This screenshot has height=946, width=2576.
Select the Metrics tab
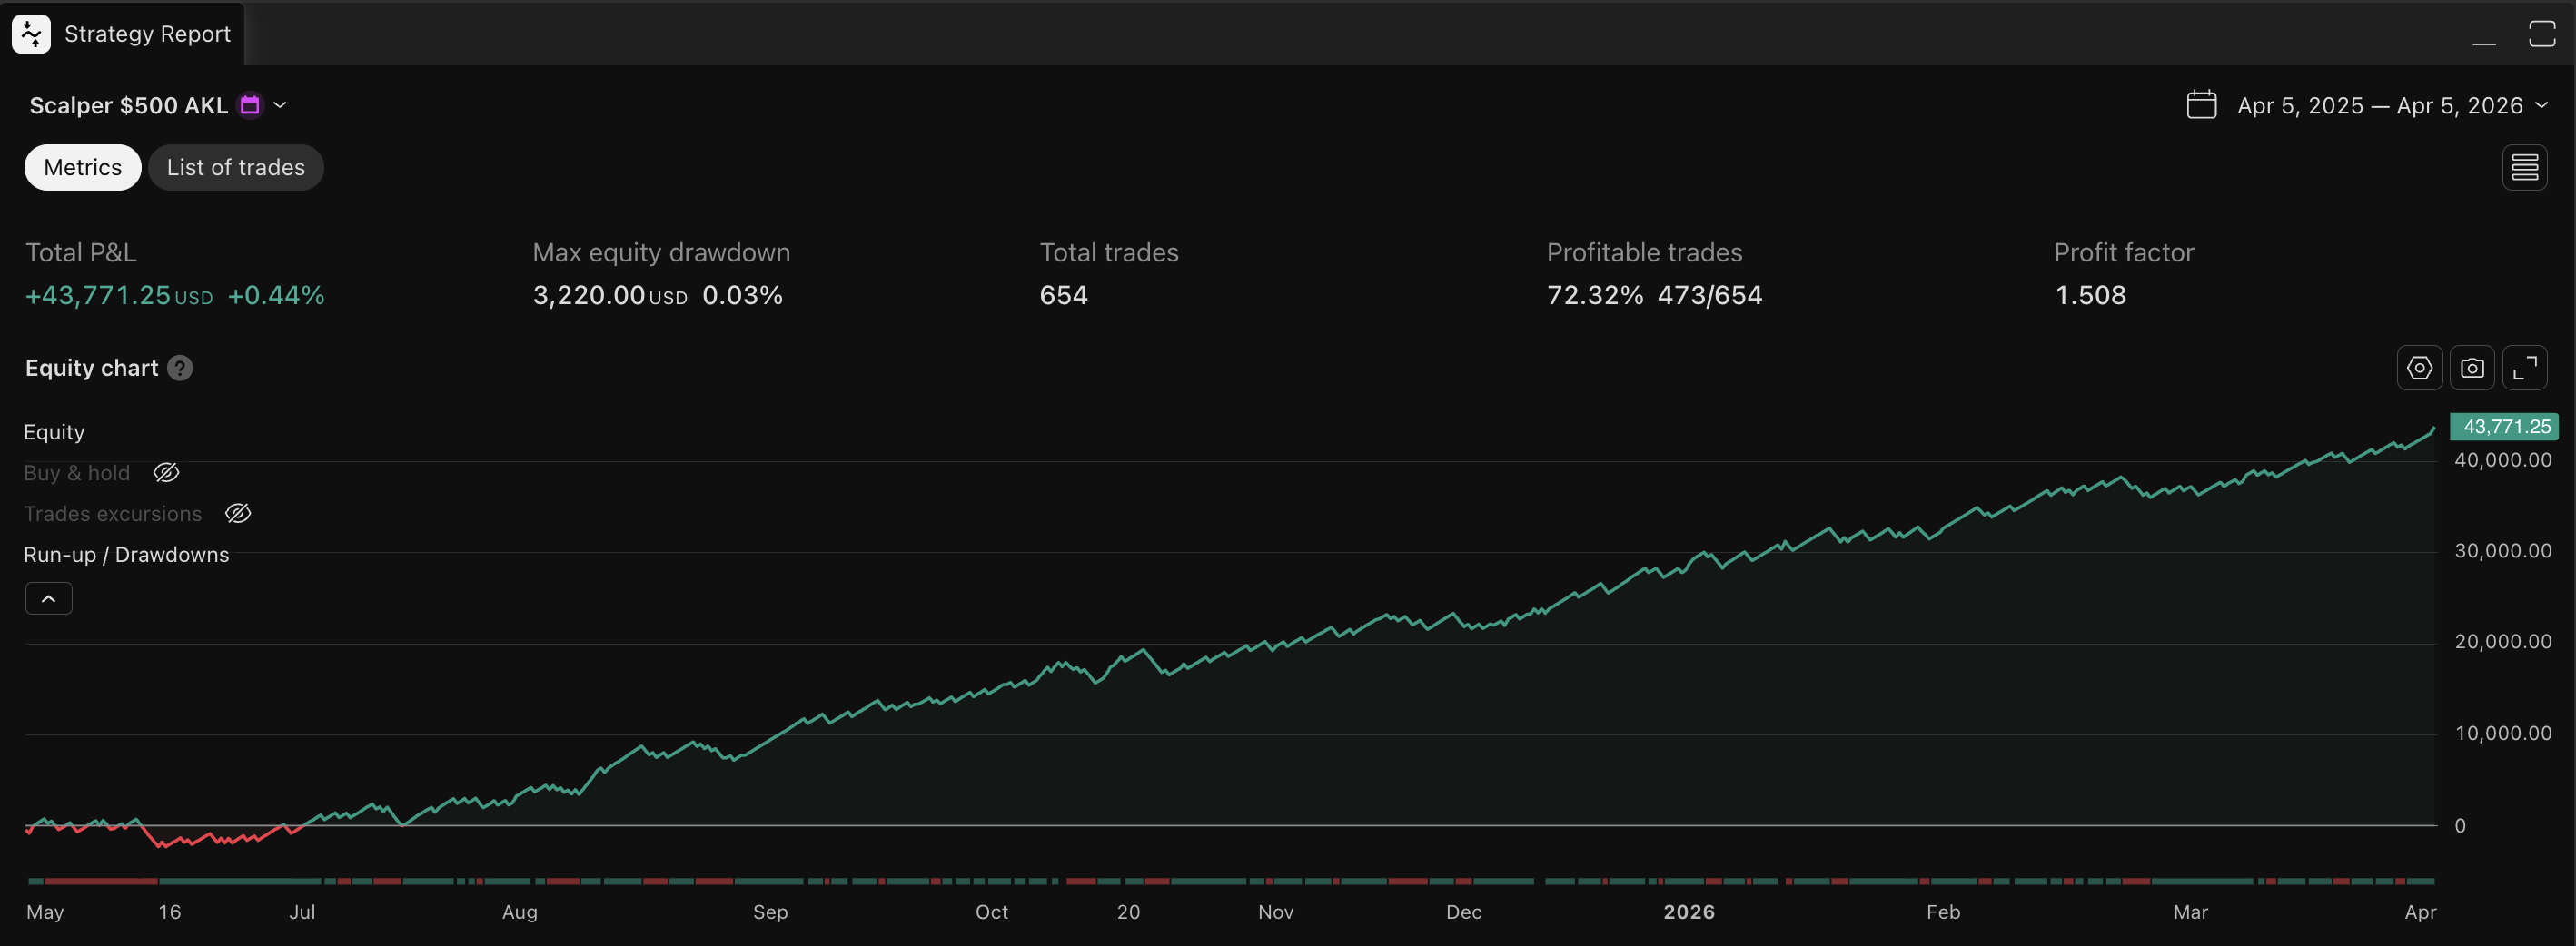click(x=82, y=167)
